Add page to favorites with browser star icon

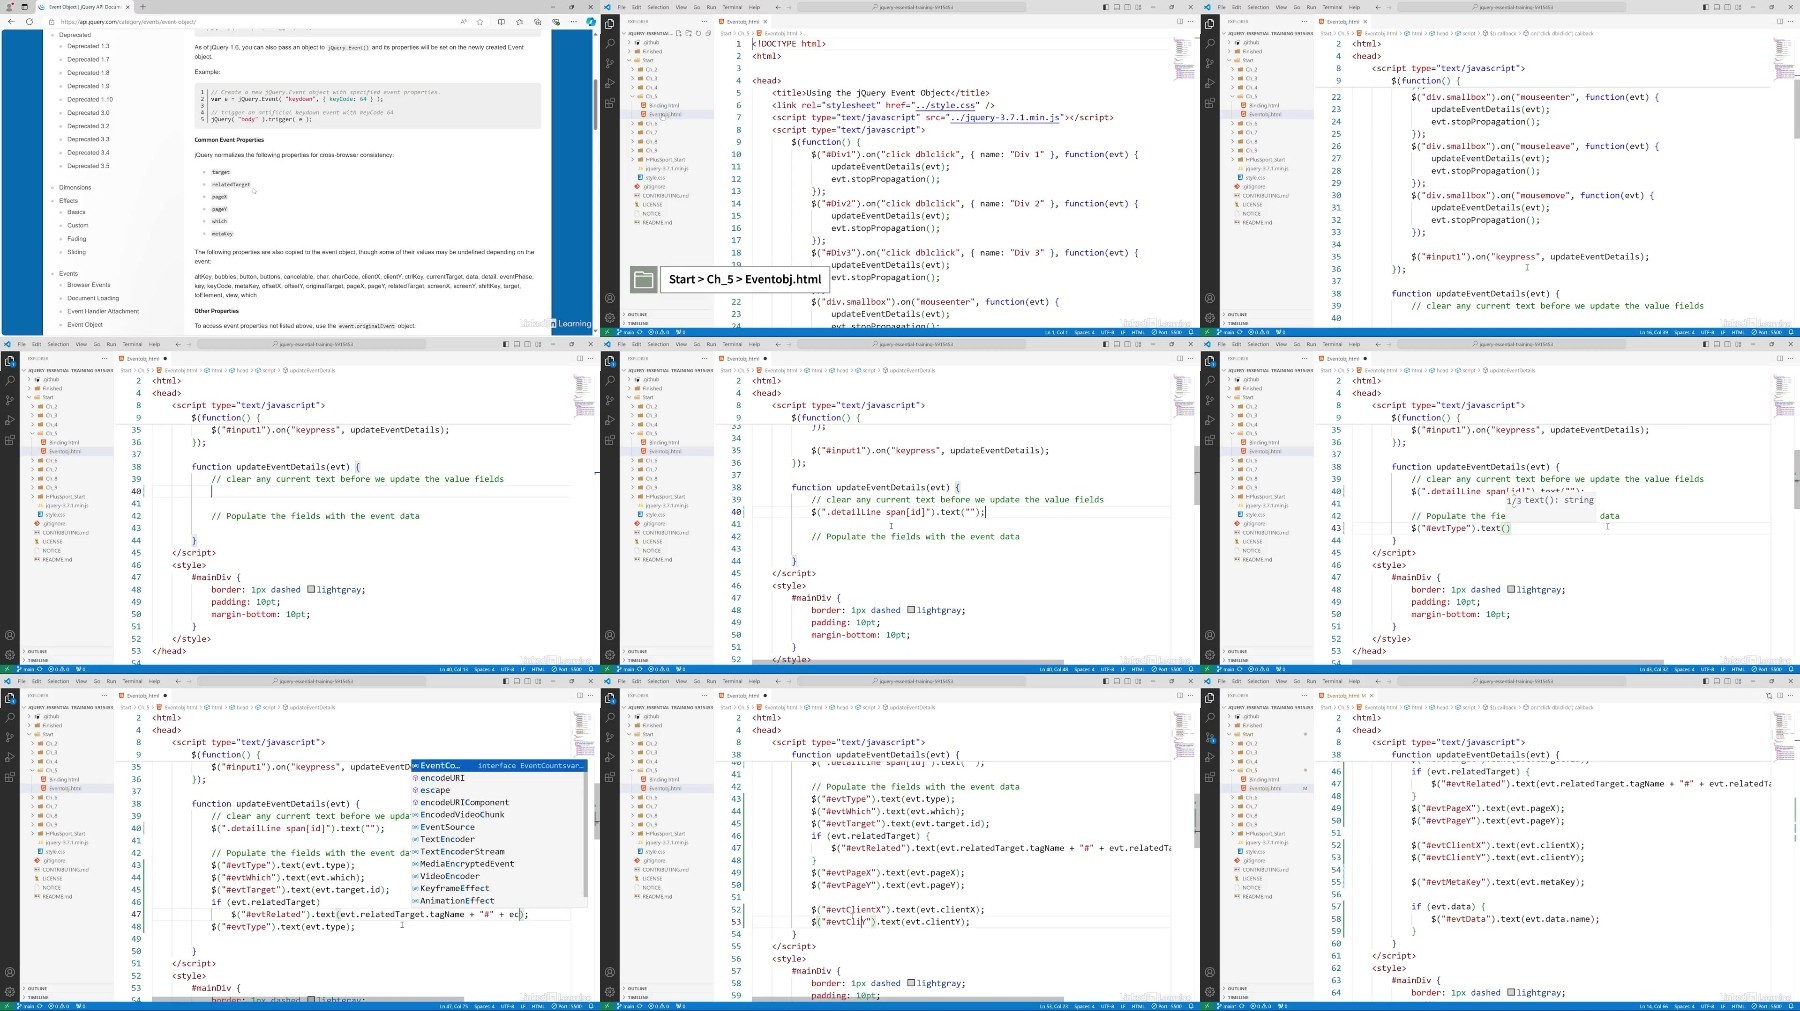coord(479,21)
